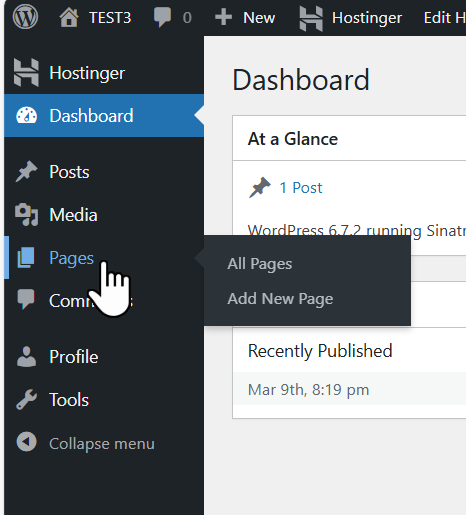
Task: Open the 1 Post link
Action: click(x=301, y=188)
